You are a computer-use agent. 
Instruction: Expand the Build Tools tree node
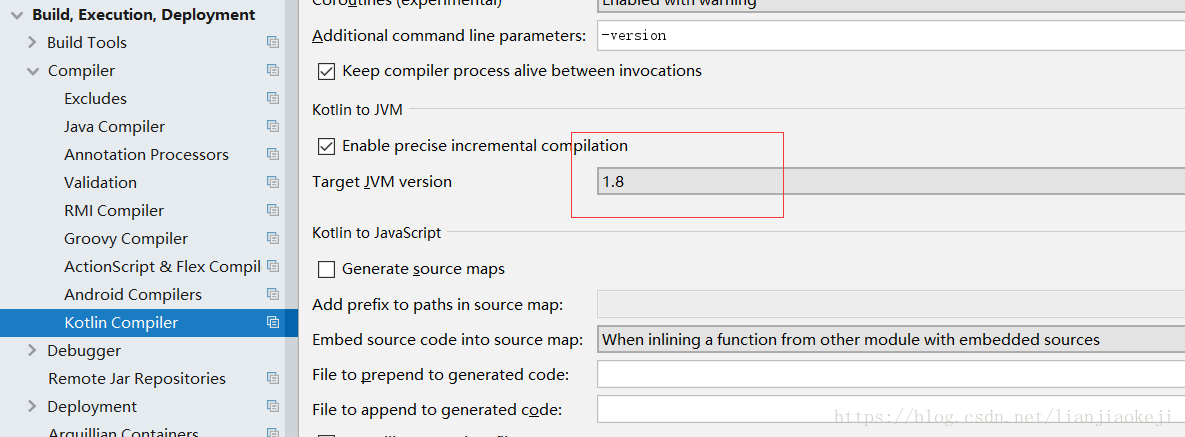click(x=33, y=42)
